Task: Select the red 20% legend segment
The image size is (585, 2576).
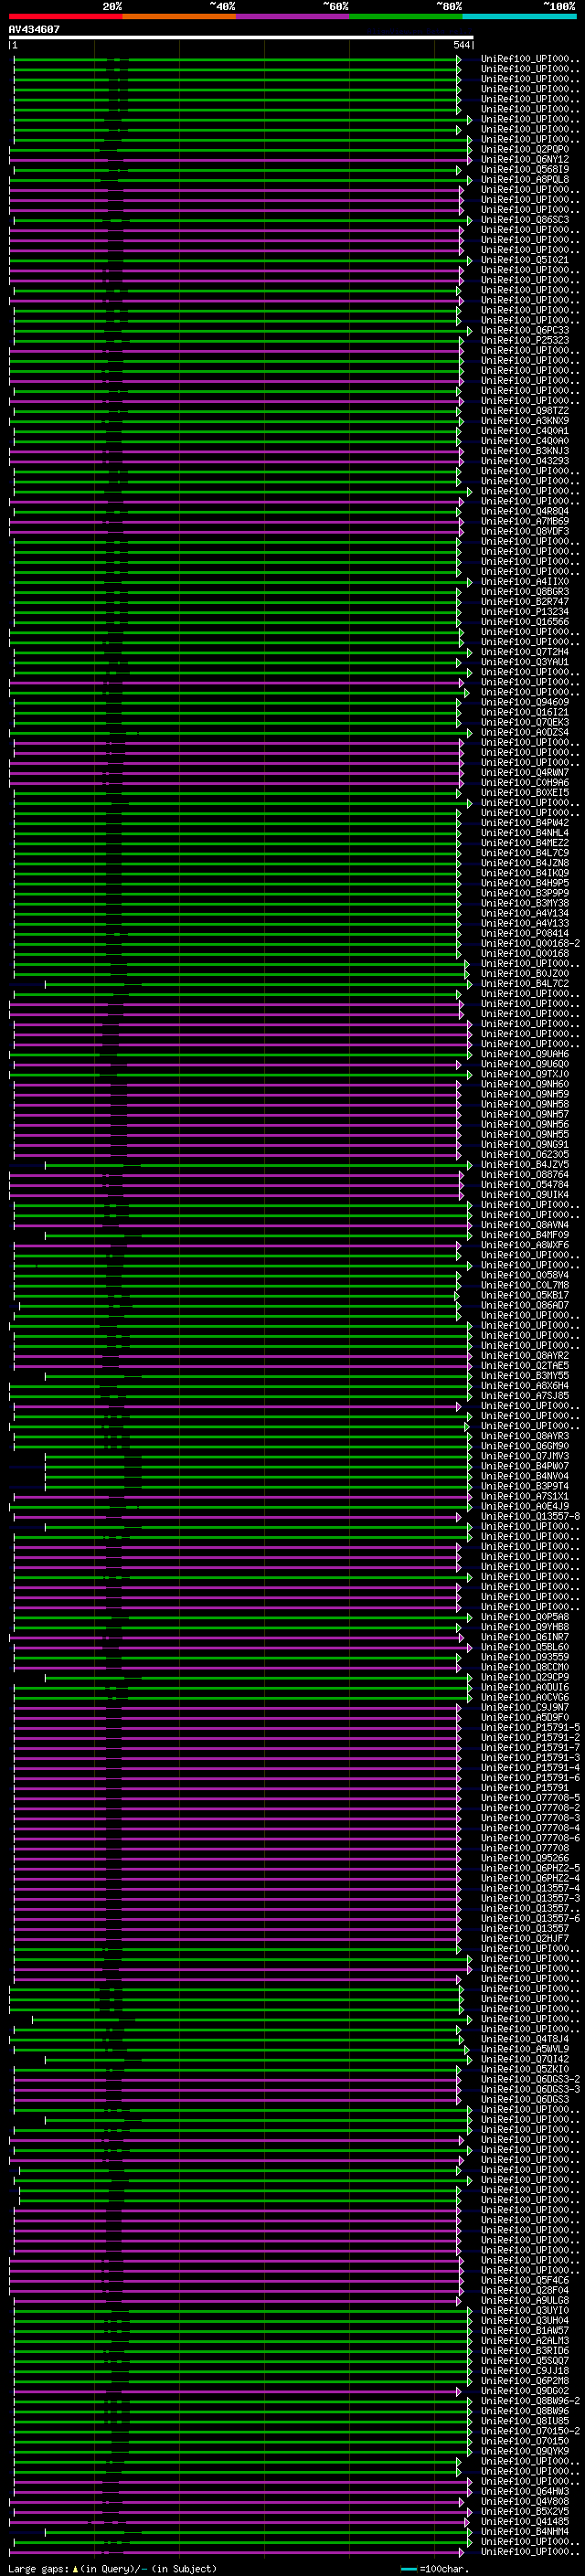Action: pos(66,16)
